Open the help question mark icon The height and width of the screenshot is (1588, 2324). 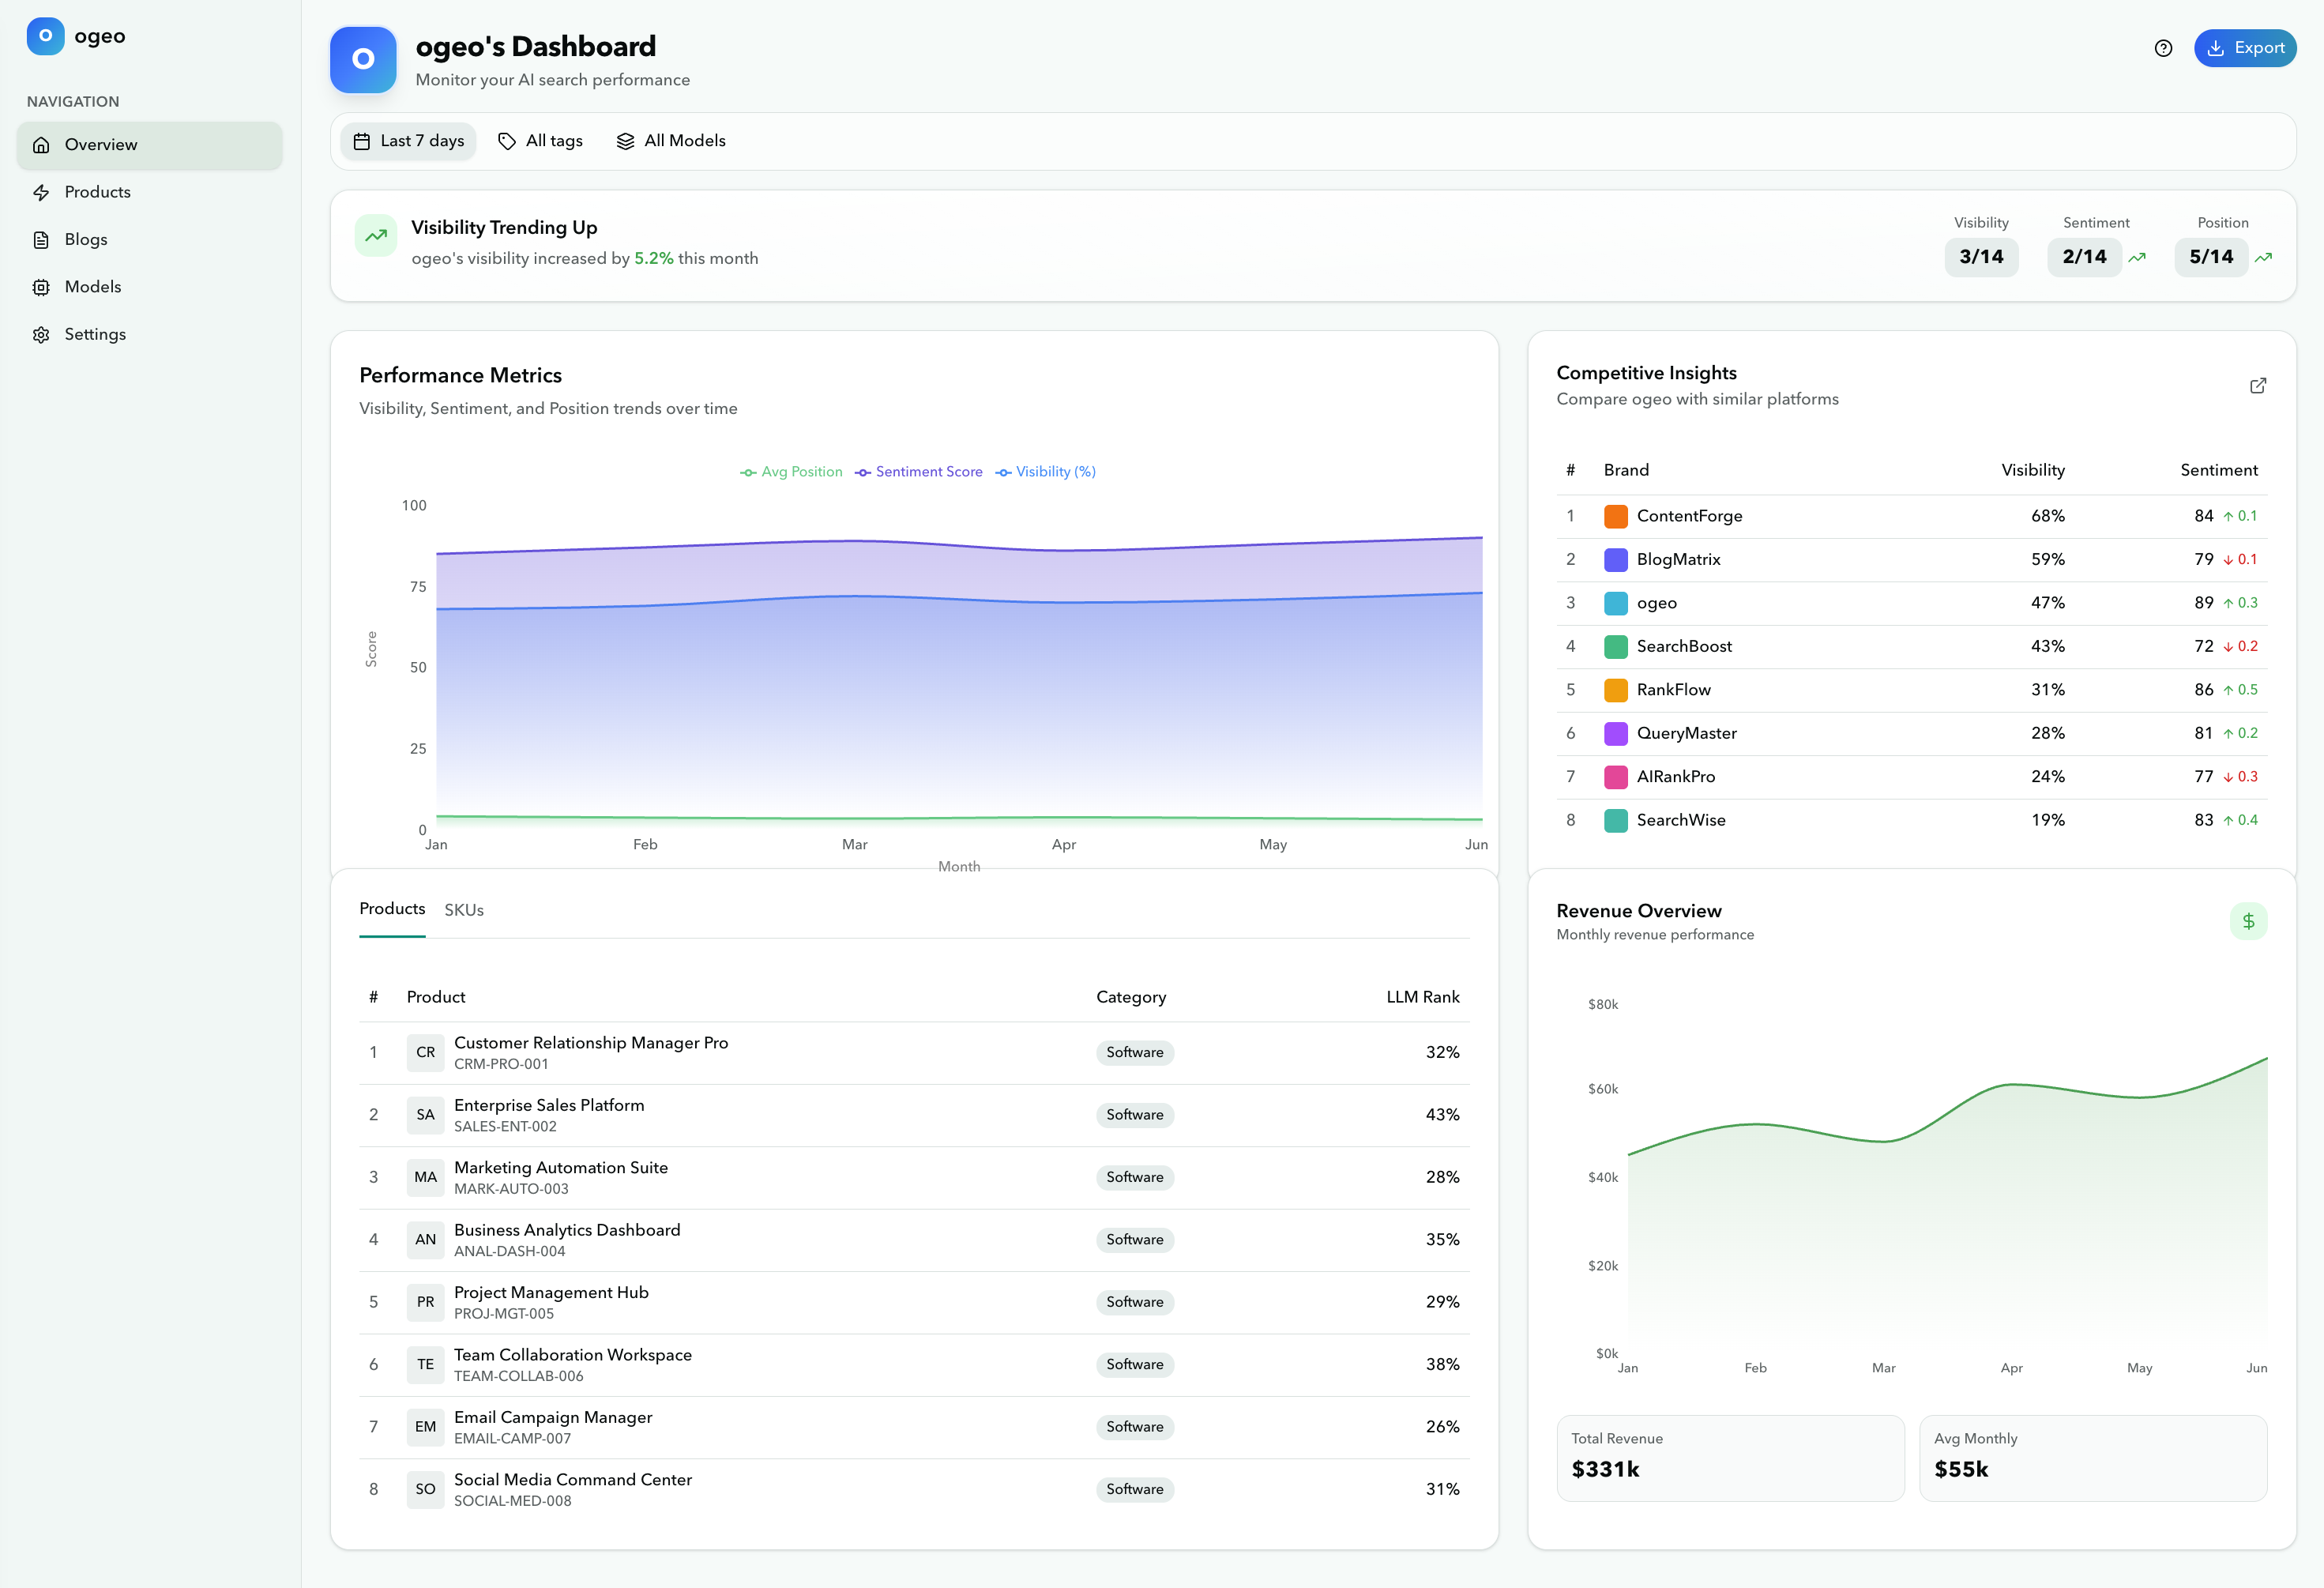[x=2163, y=48]
